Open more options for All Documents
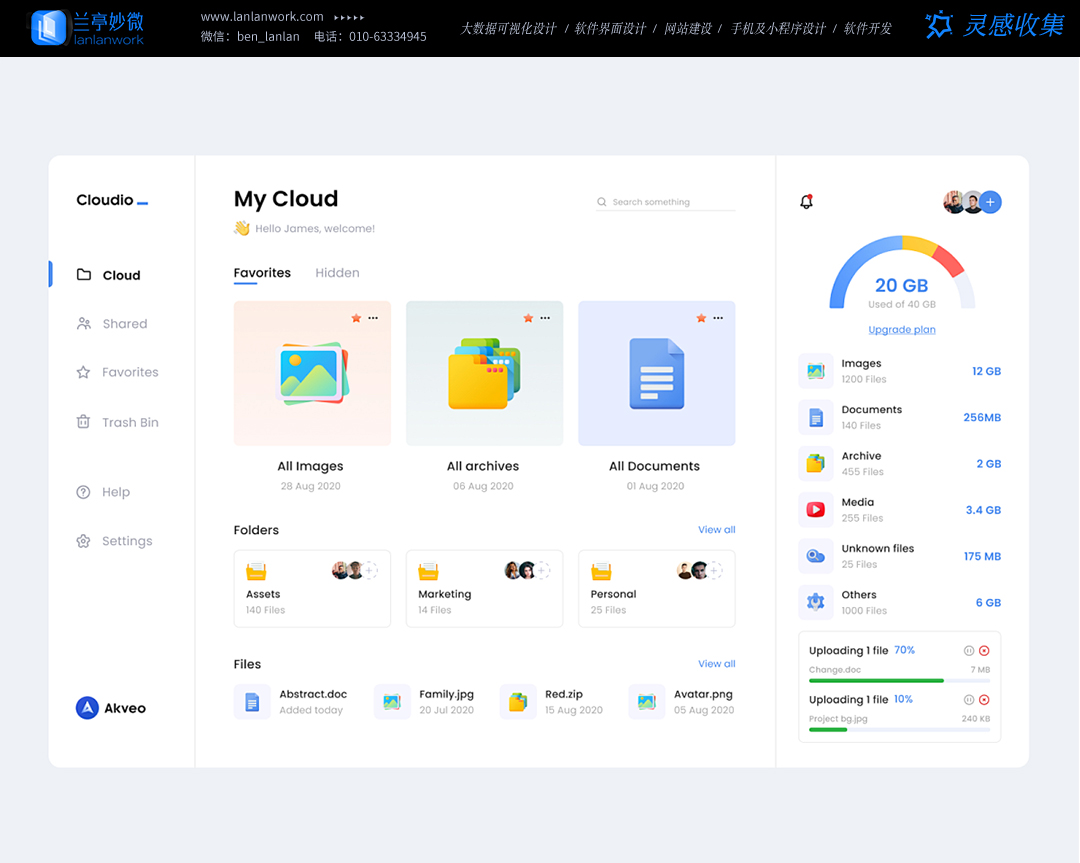This screenshot has height=863, width=1080. (x=718, y=318)
